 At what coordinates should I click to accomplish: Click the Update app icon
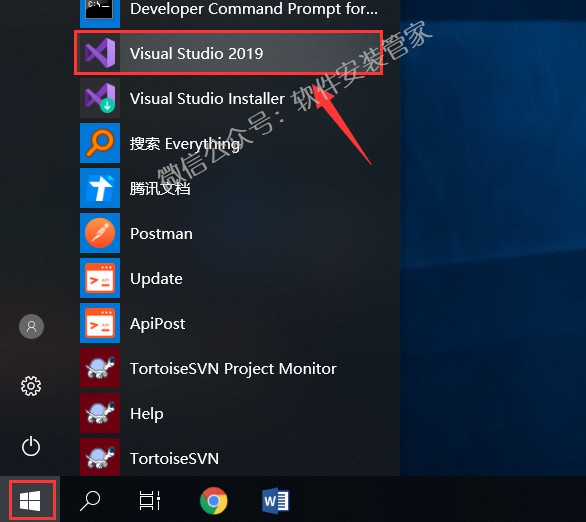[x=100, y=278]
